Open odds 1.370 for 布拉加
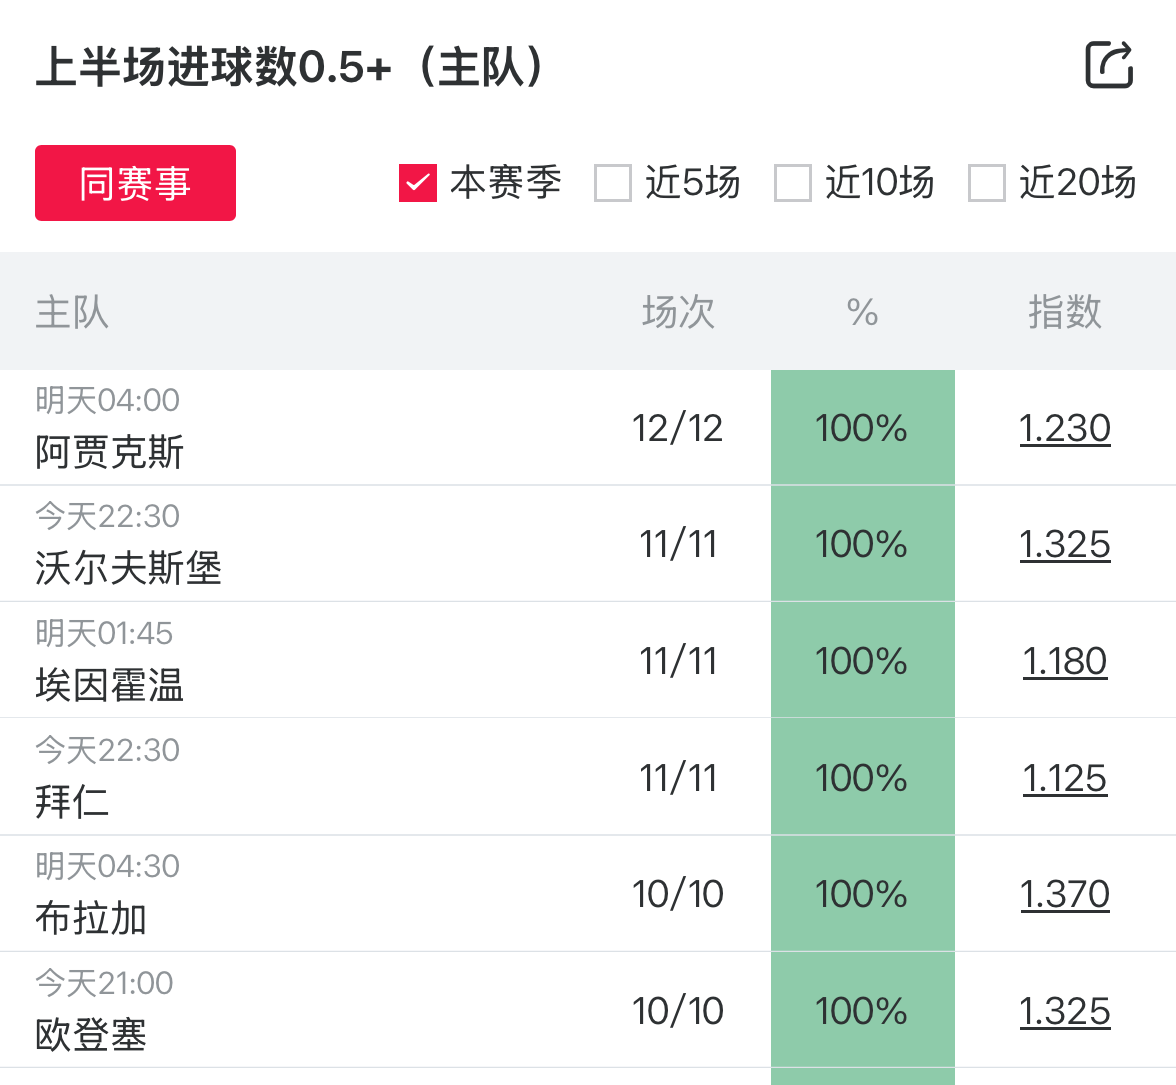 pyautogui.click(x=1065, y=894)
